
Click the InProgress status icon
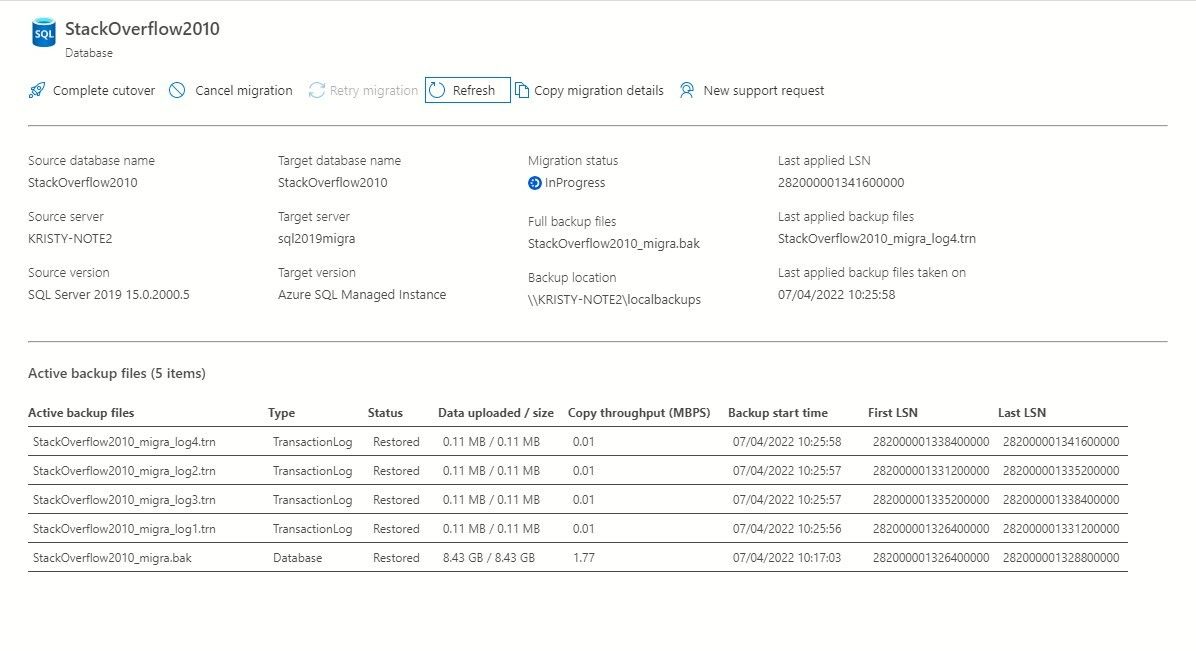pyautogui.click(x=535, y=183)
